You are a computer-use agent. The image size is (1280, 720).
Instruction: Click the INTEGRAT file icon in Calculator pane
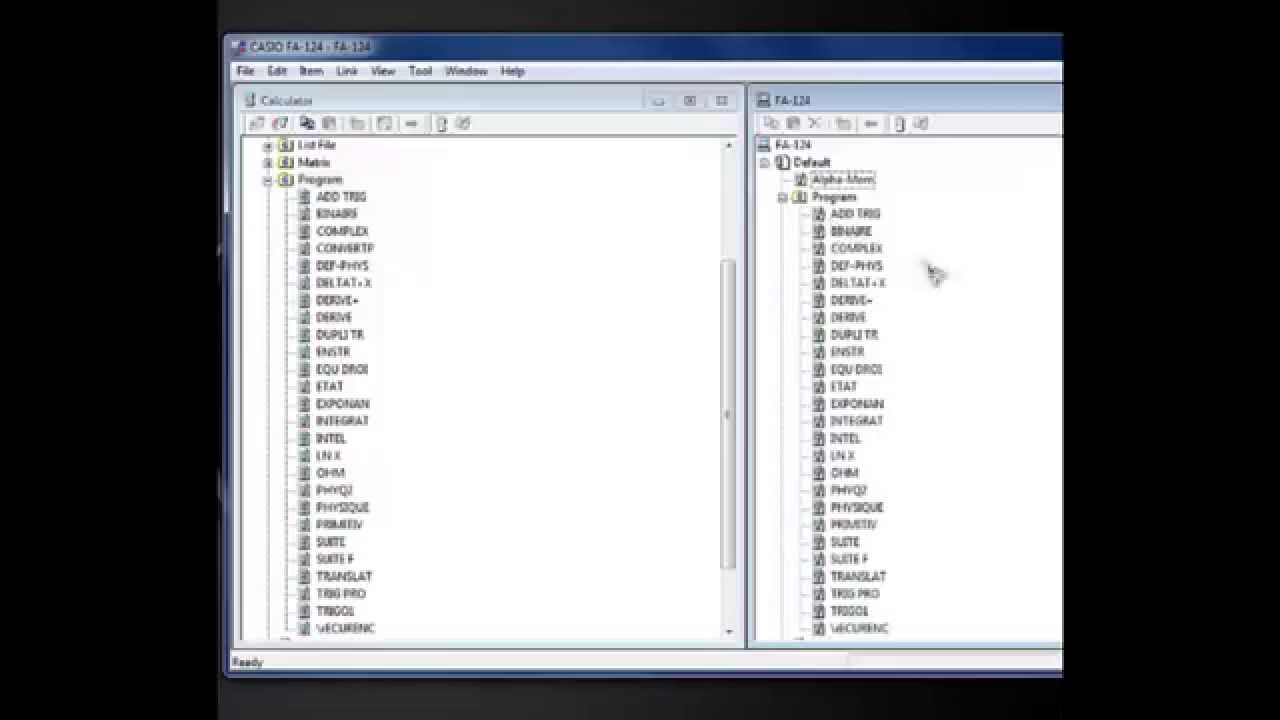click(305, 421)
